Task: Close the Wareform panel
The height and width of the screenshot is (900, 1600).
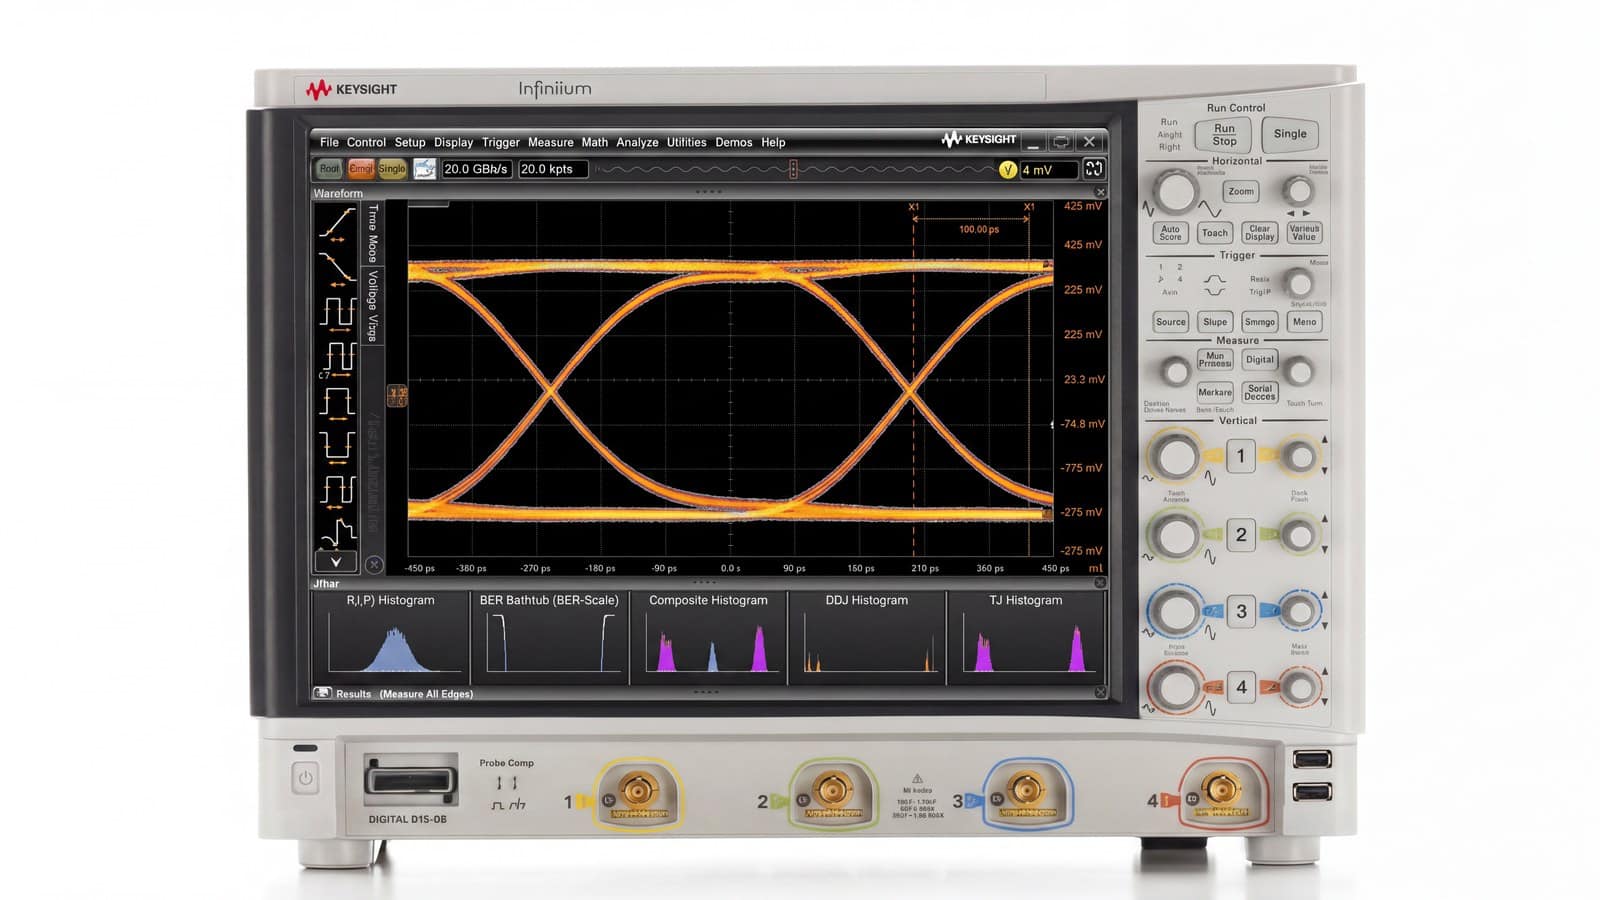Action: [1101, 192]
